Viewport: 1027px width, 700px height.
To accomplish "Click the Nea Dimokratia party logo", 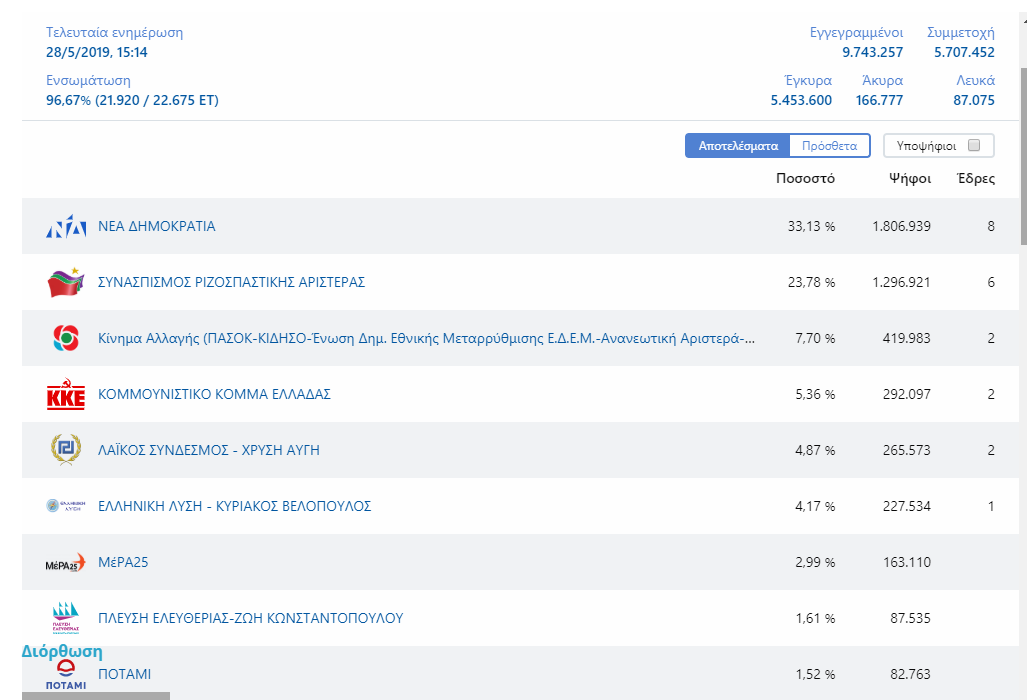I will [66, 227].
